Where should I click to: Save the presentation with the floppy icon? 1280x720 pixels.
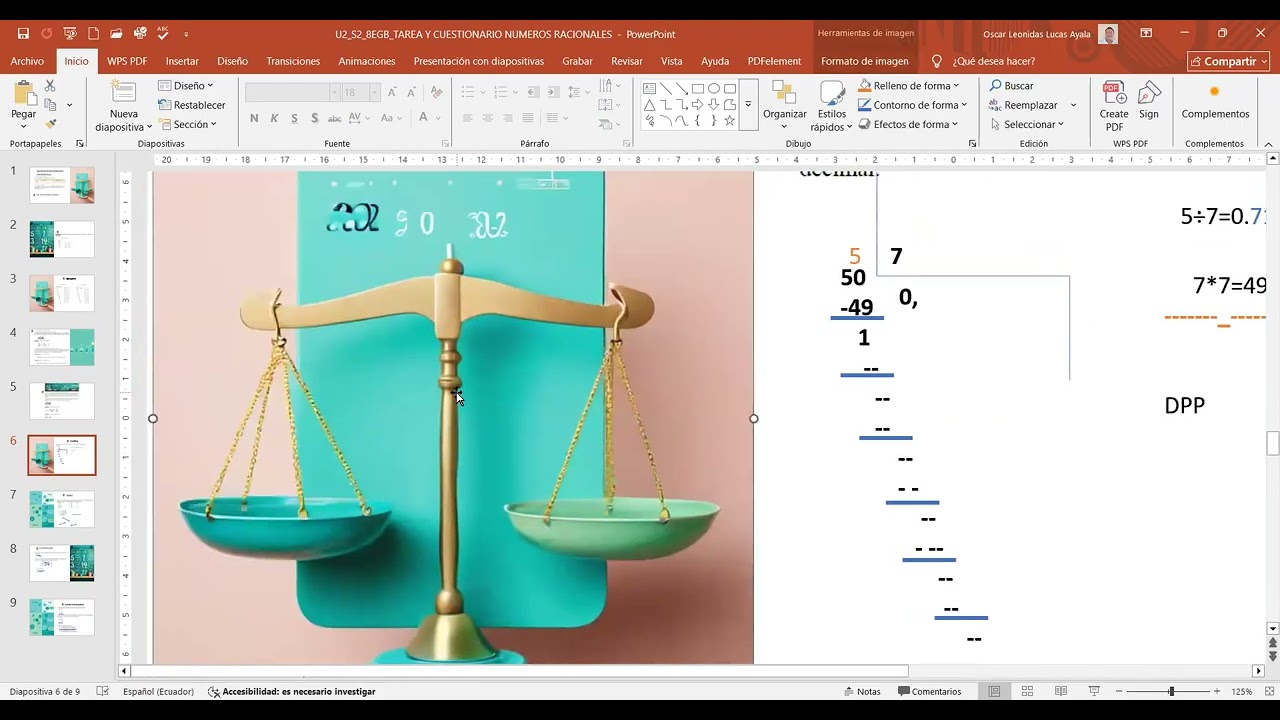tap(23, 34)
